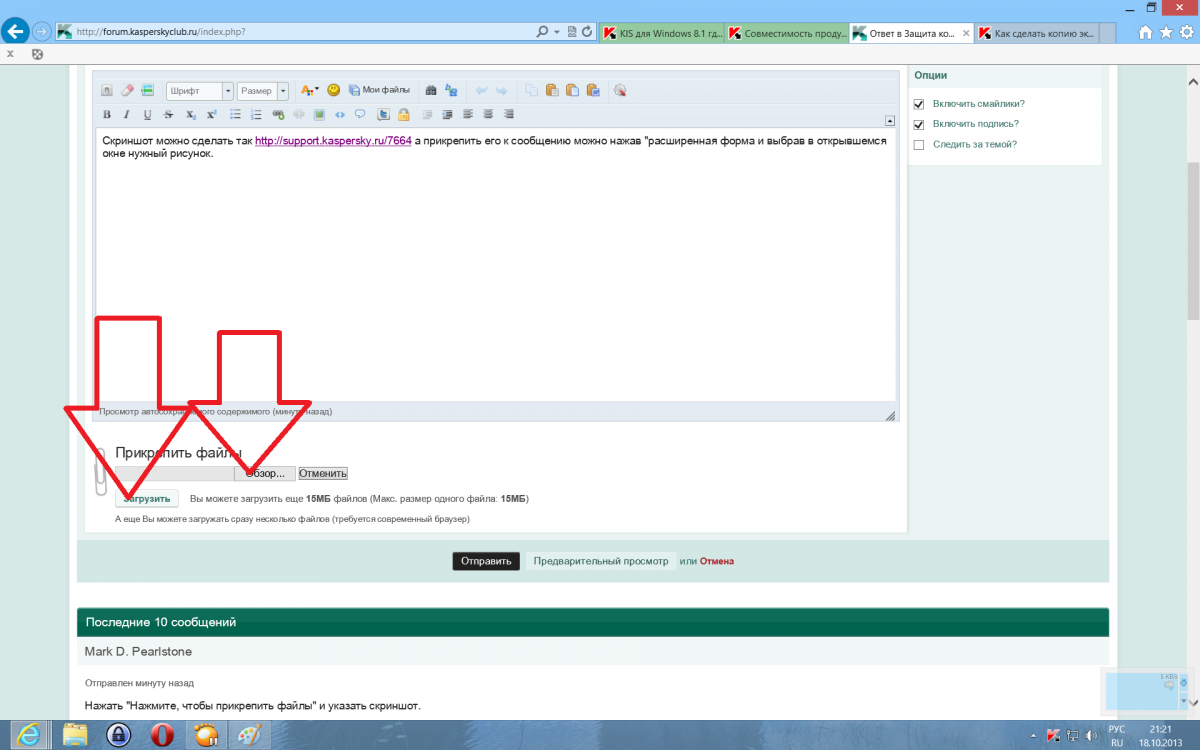Uncheck the 'Включить подпись?' option

point(919,124)
